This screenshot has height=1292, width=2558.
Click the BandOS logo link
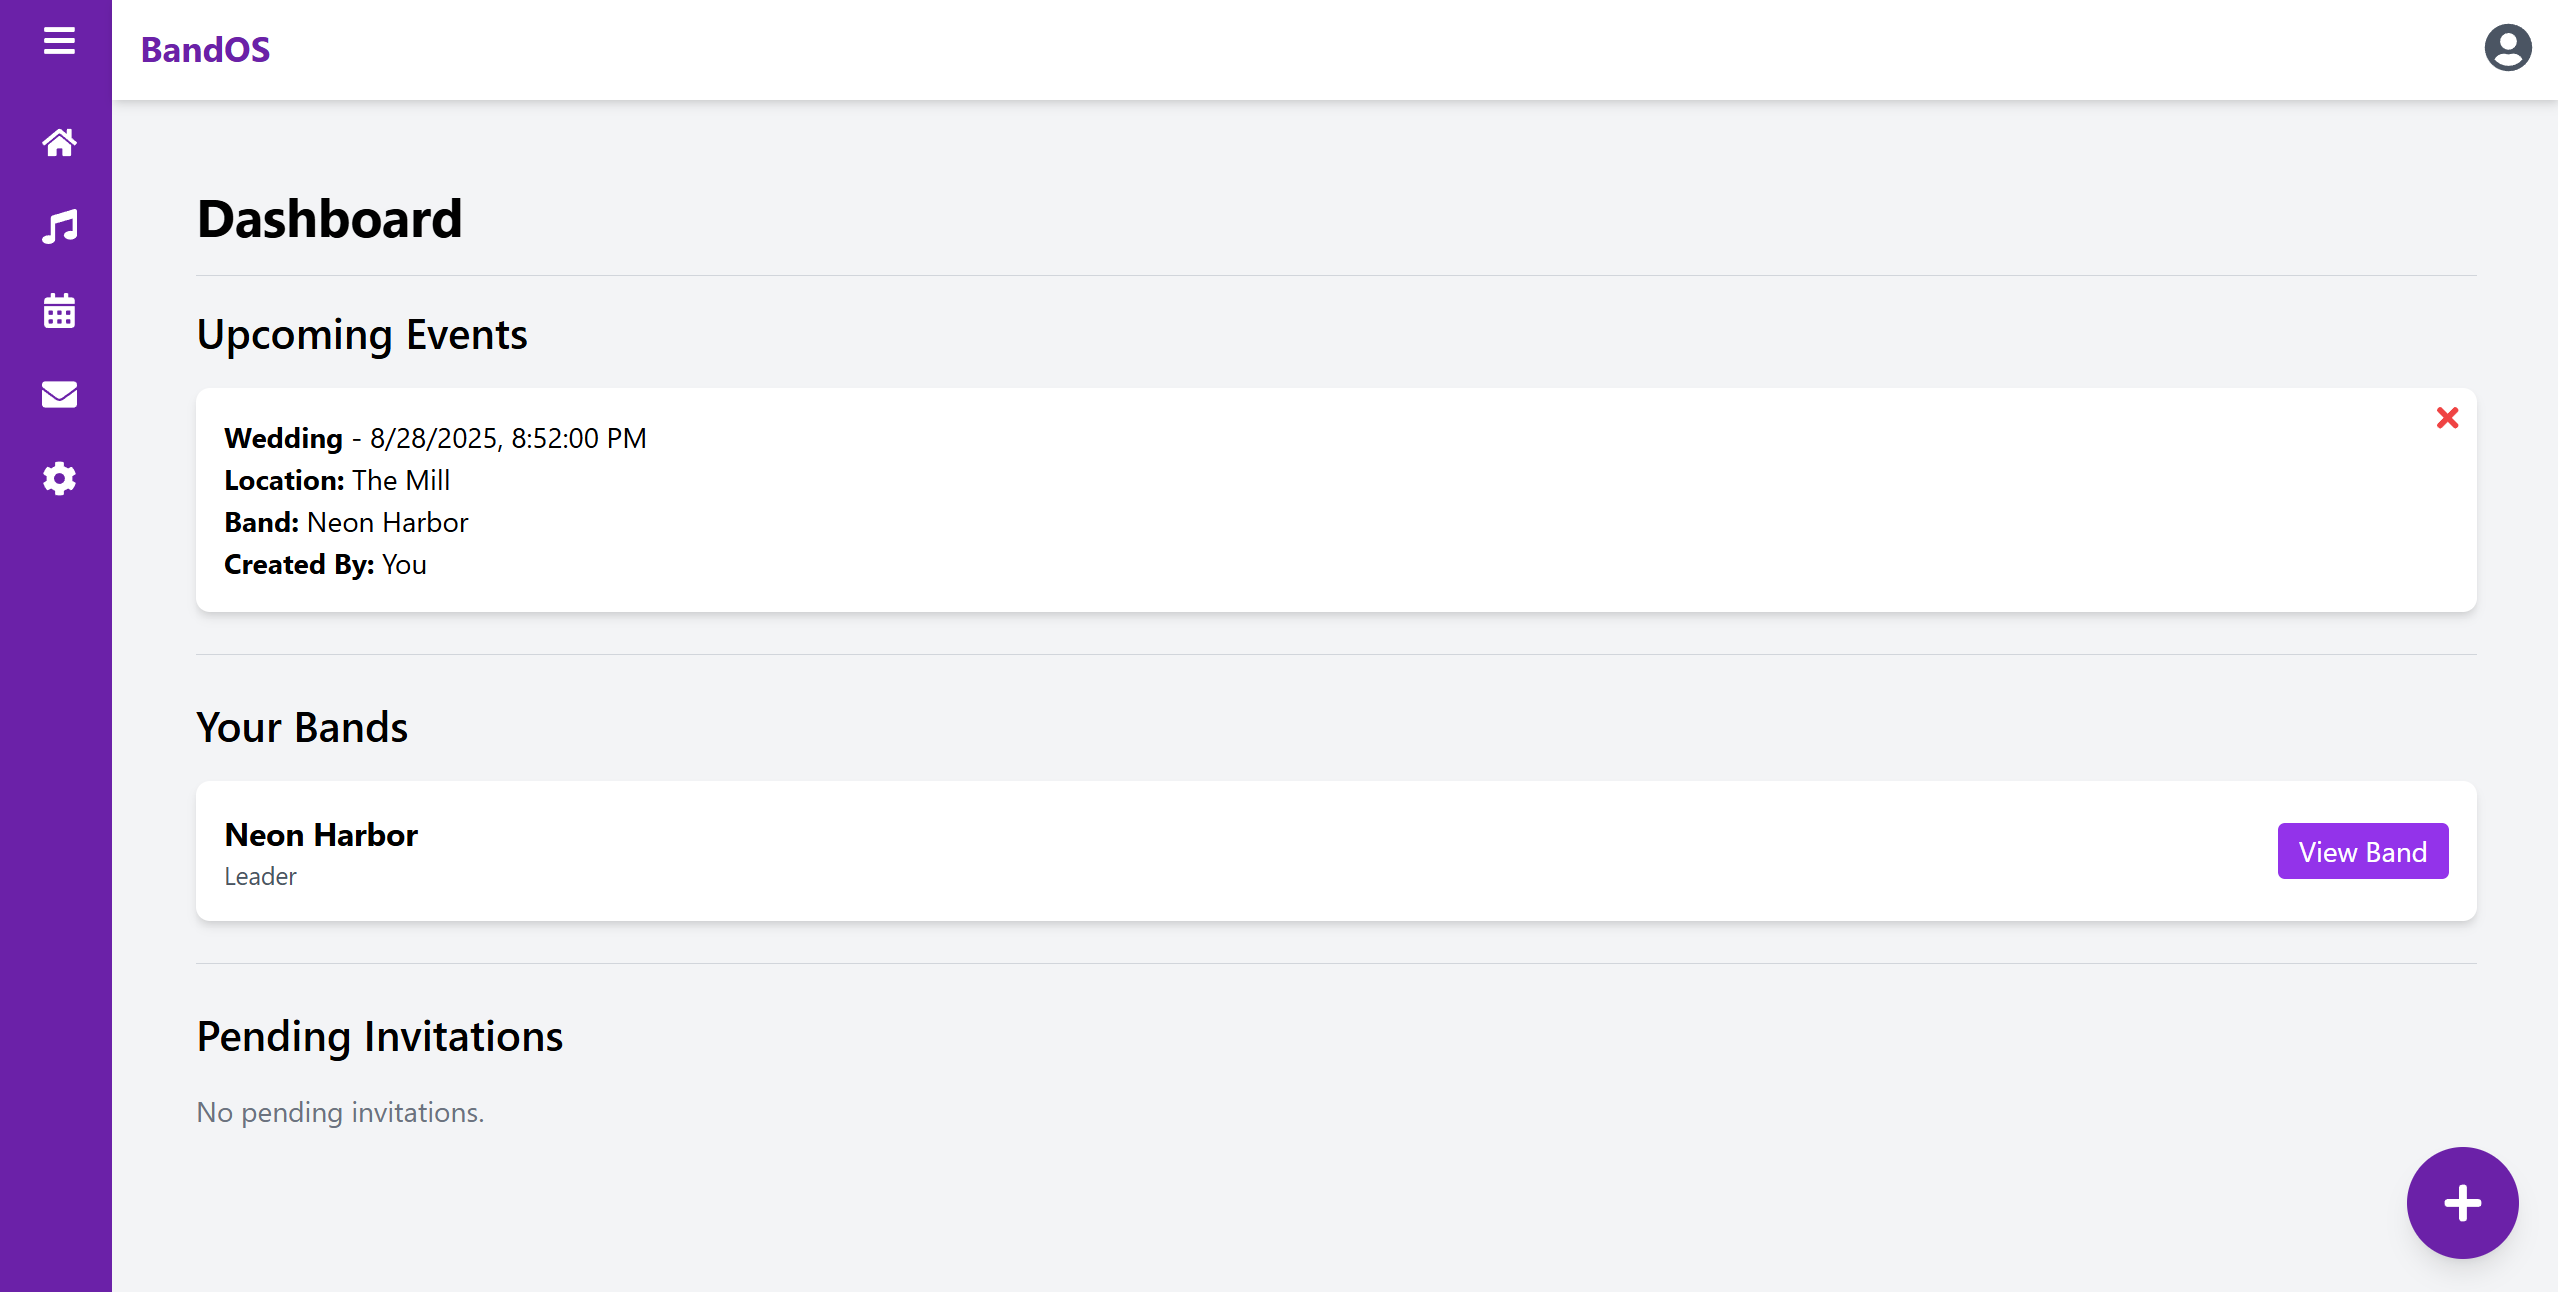coord(205,49)
